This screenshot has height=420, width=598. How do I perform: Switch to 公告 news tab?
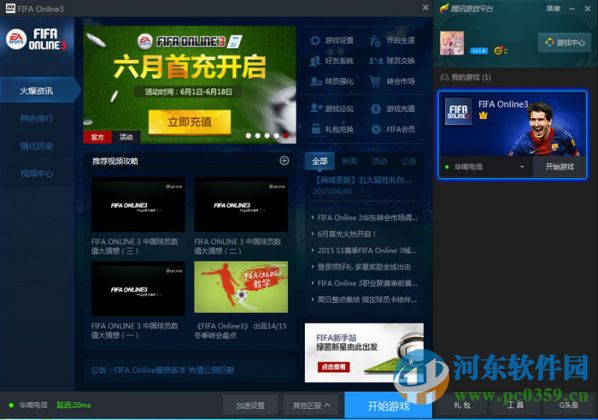[409, 161]
